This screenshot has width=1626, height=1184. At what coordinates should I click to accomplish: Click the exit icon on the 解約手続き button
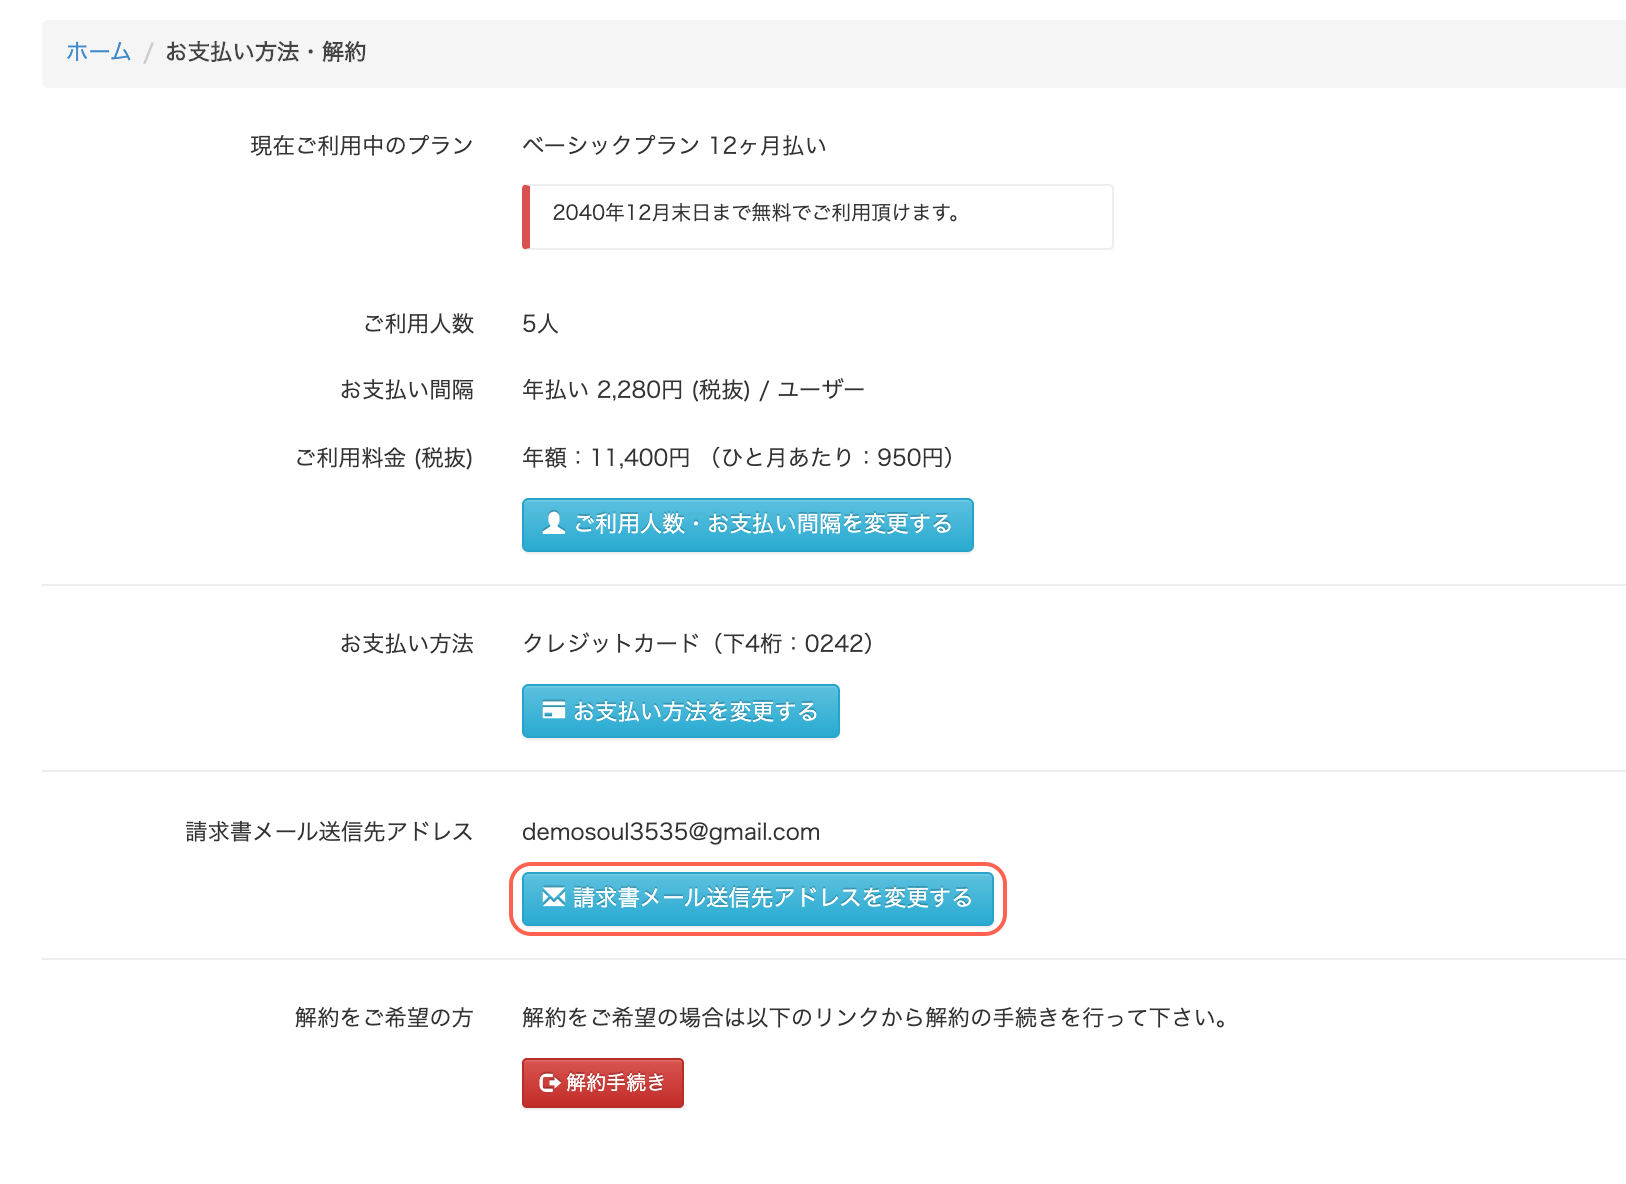(x=549, y=1083)
